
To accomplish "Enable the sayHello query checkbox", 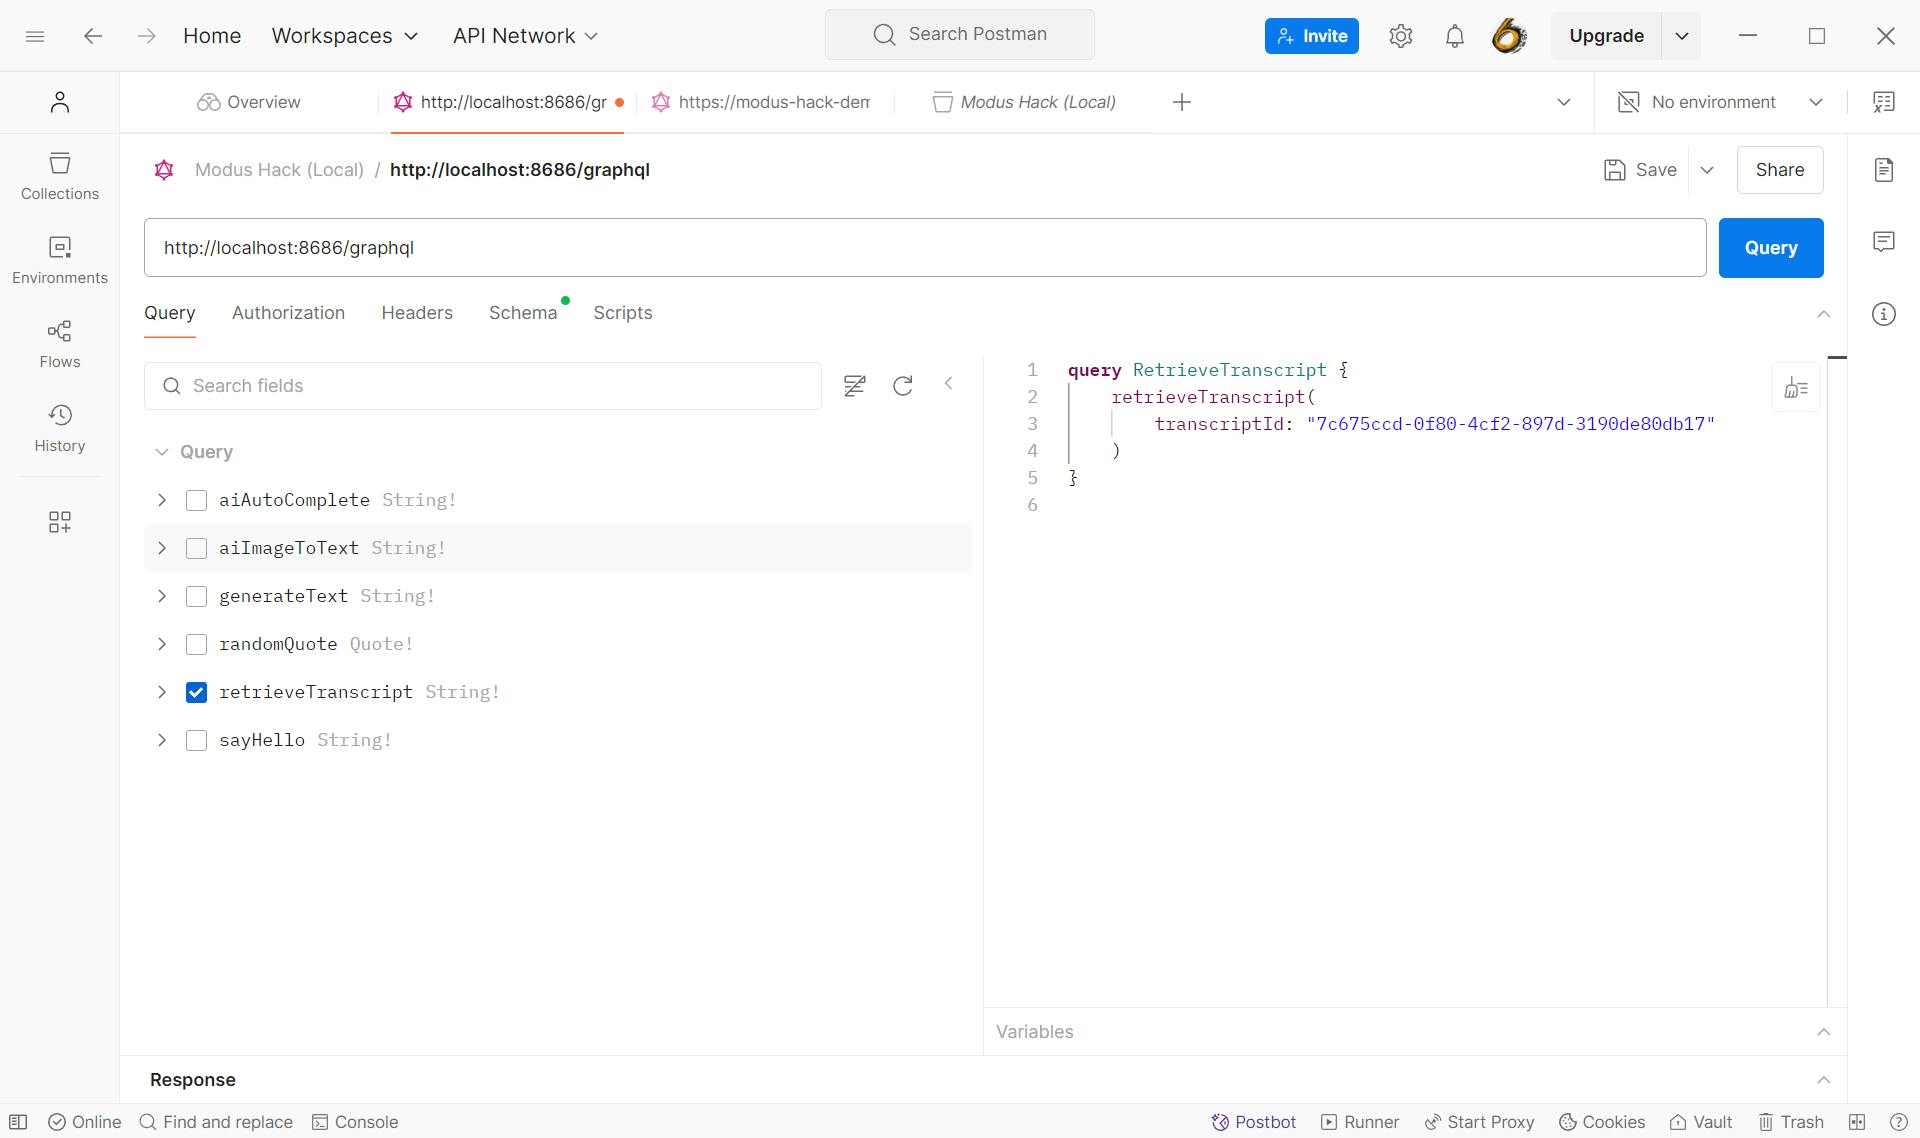I will [x=196, y=740].
